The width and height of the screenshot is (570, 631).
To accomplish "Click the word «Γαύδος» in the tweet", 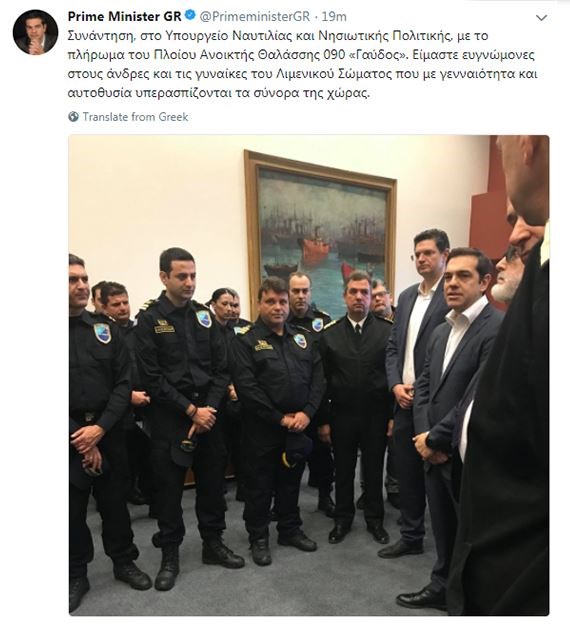I will (x=373, y=55).
